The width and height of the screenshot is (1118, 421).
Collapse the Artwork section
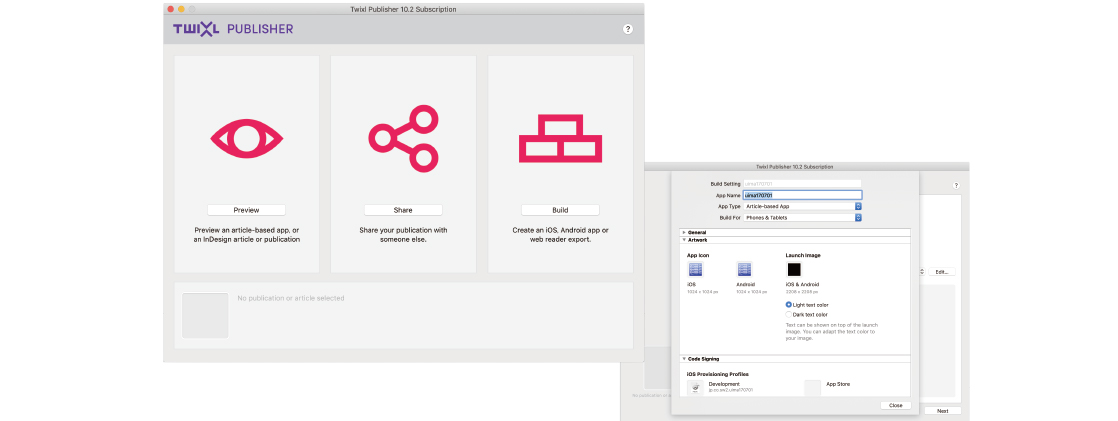[x=684, y=240]
